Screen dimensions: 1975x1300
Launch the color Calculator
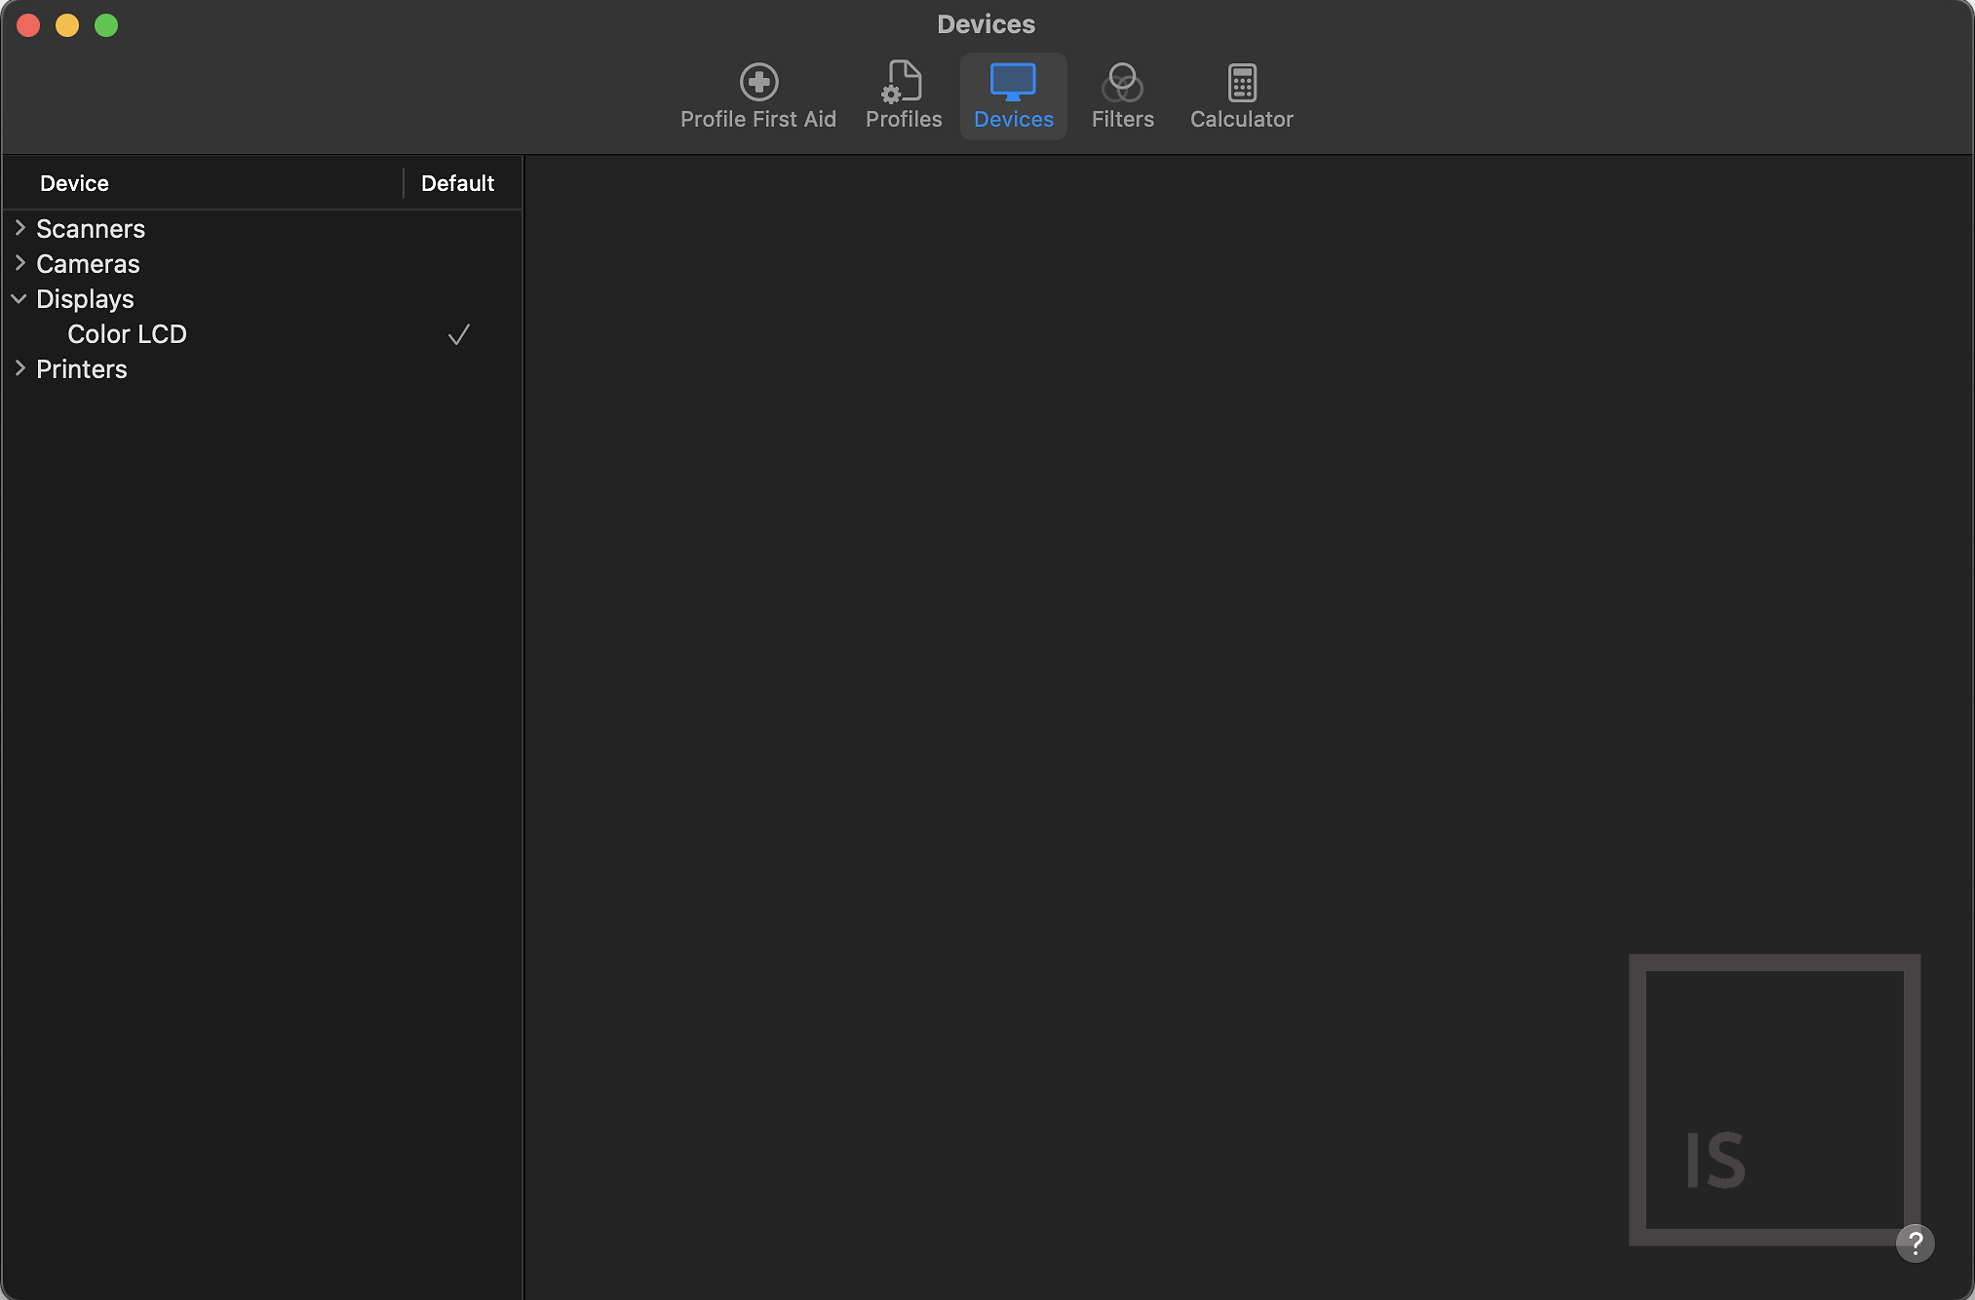click(x=1241, y=95)
